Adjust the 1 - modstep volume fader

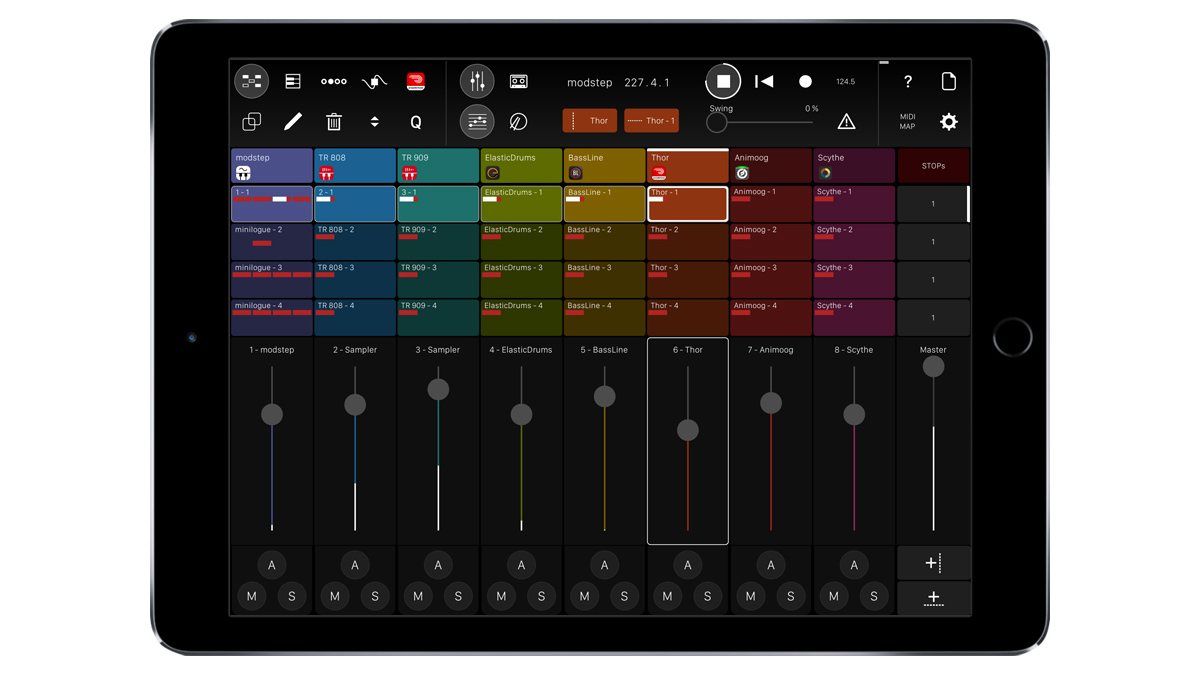[x=272, y=414]
